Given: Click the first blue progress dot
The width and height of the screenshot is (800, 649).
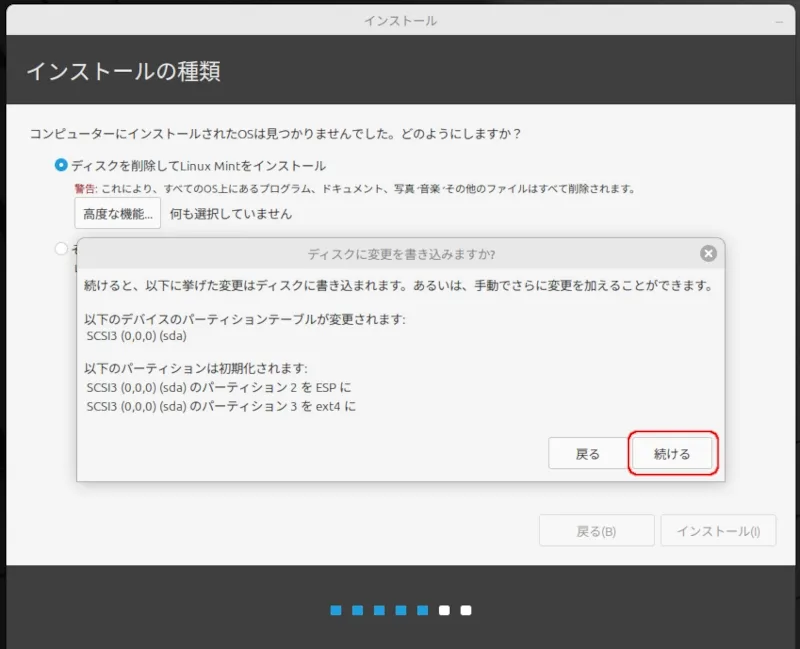Looking at the screenshot, I should (x=336, y=610).
